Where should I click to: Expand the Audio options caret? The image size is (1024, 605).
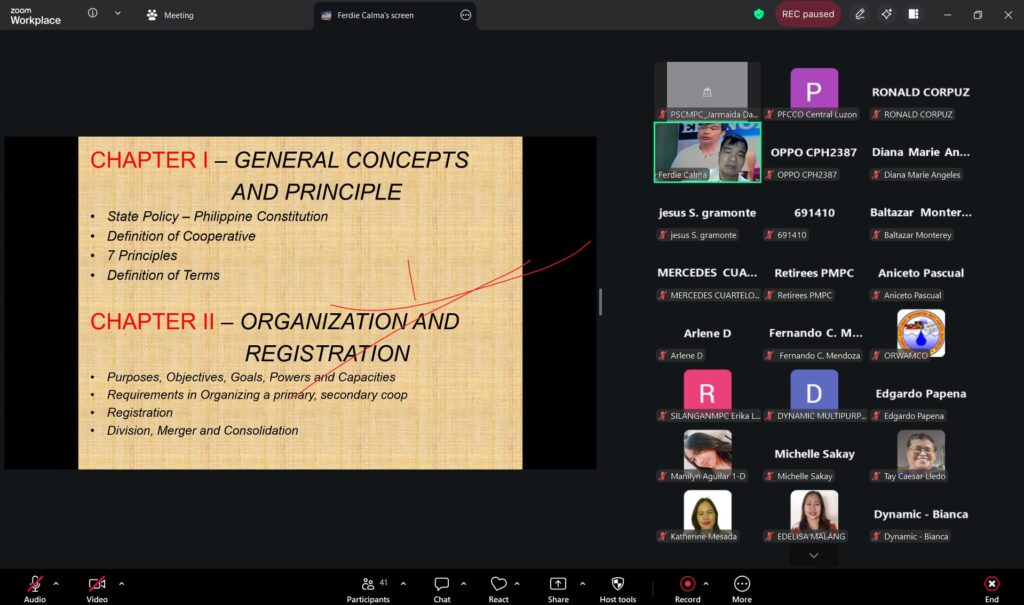tap(56, 583)
